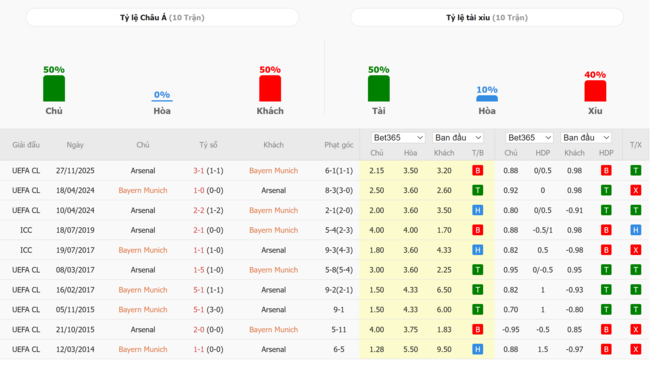Click the green Chủ 50% bar

pos(54,88)
